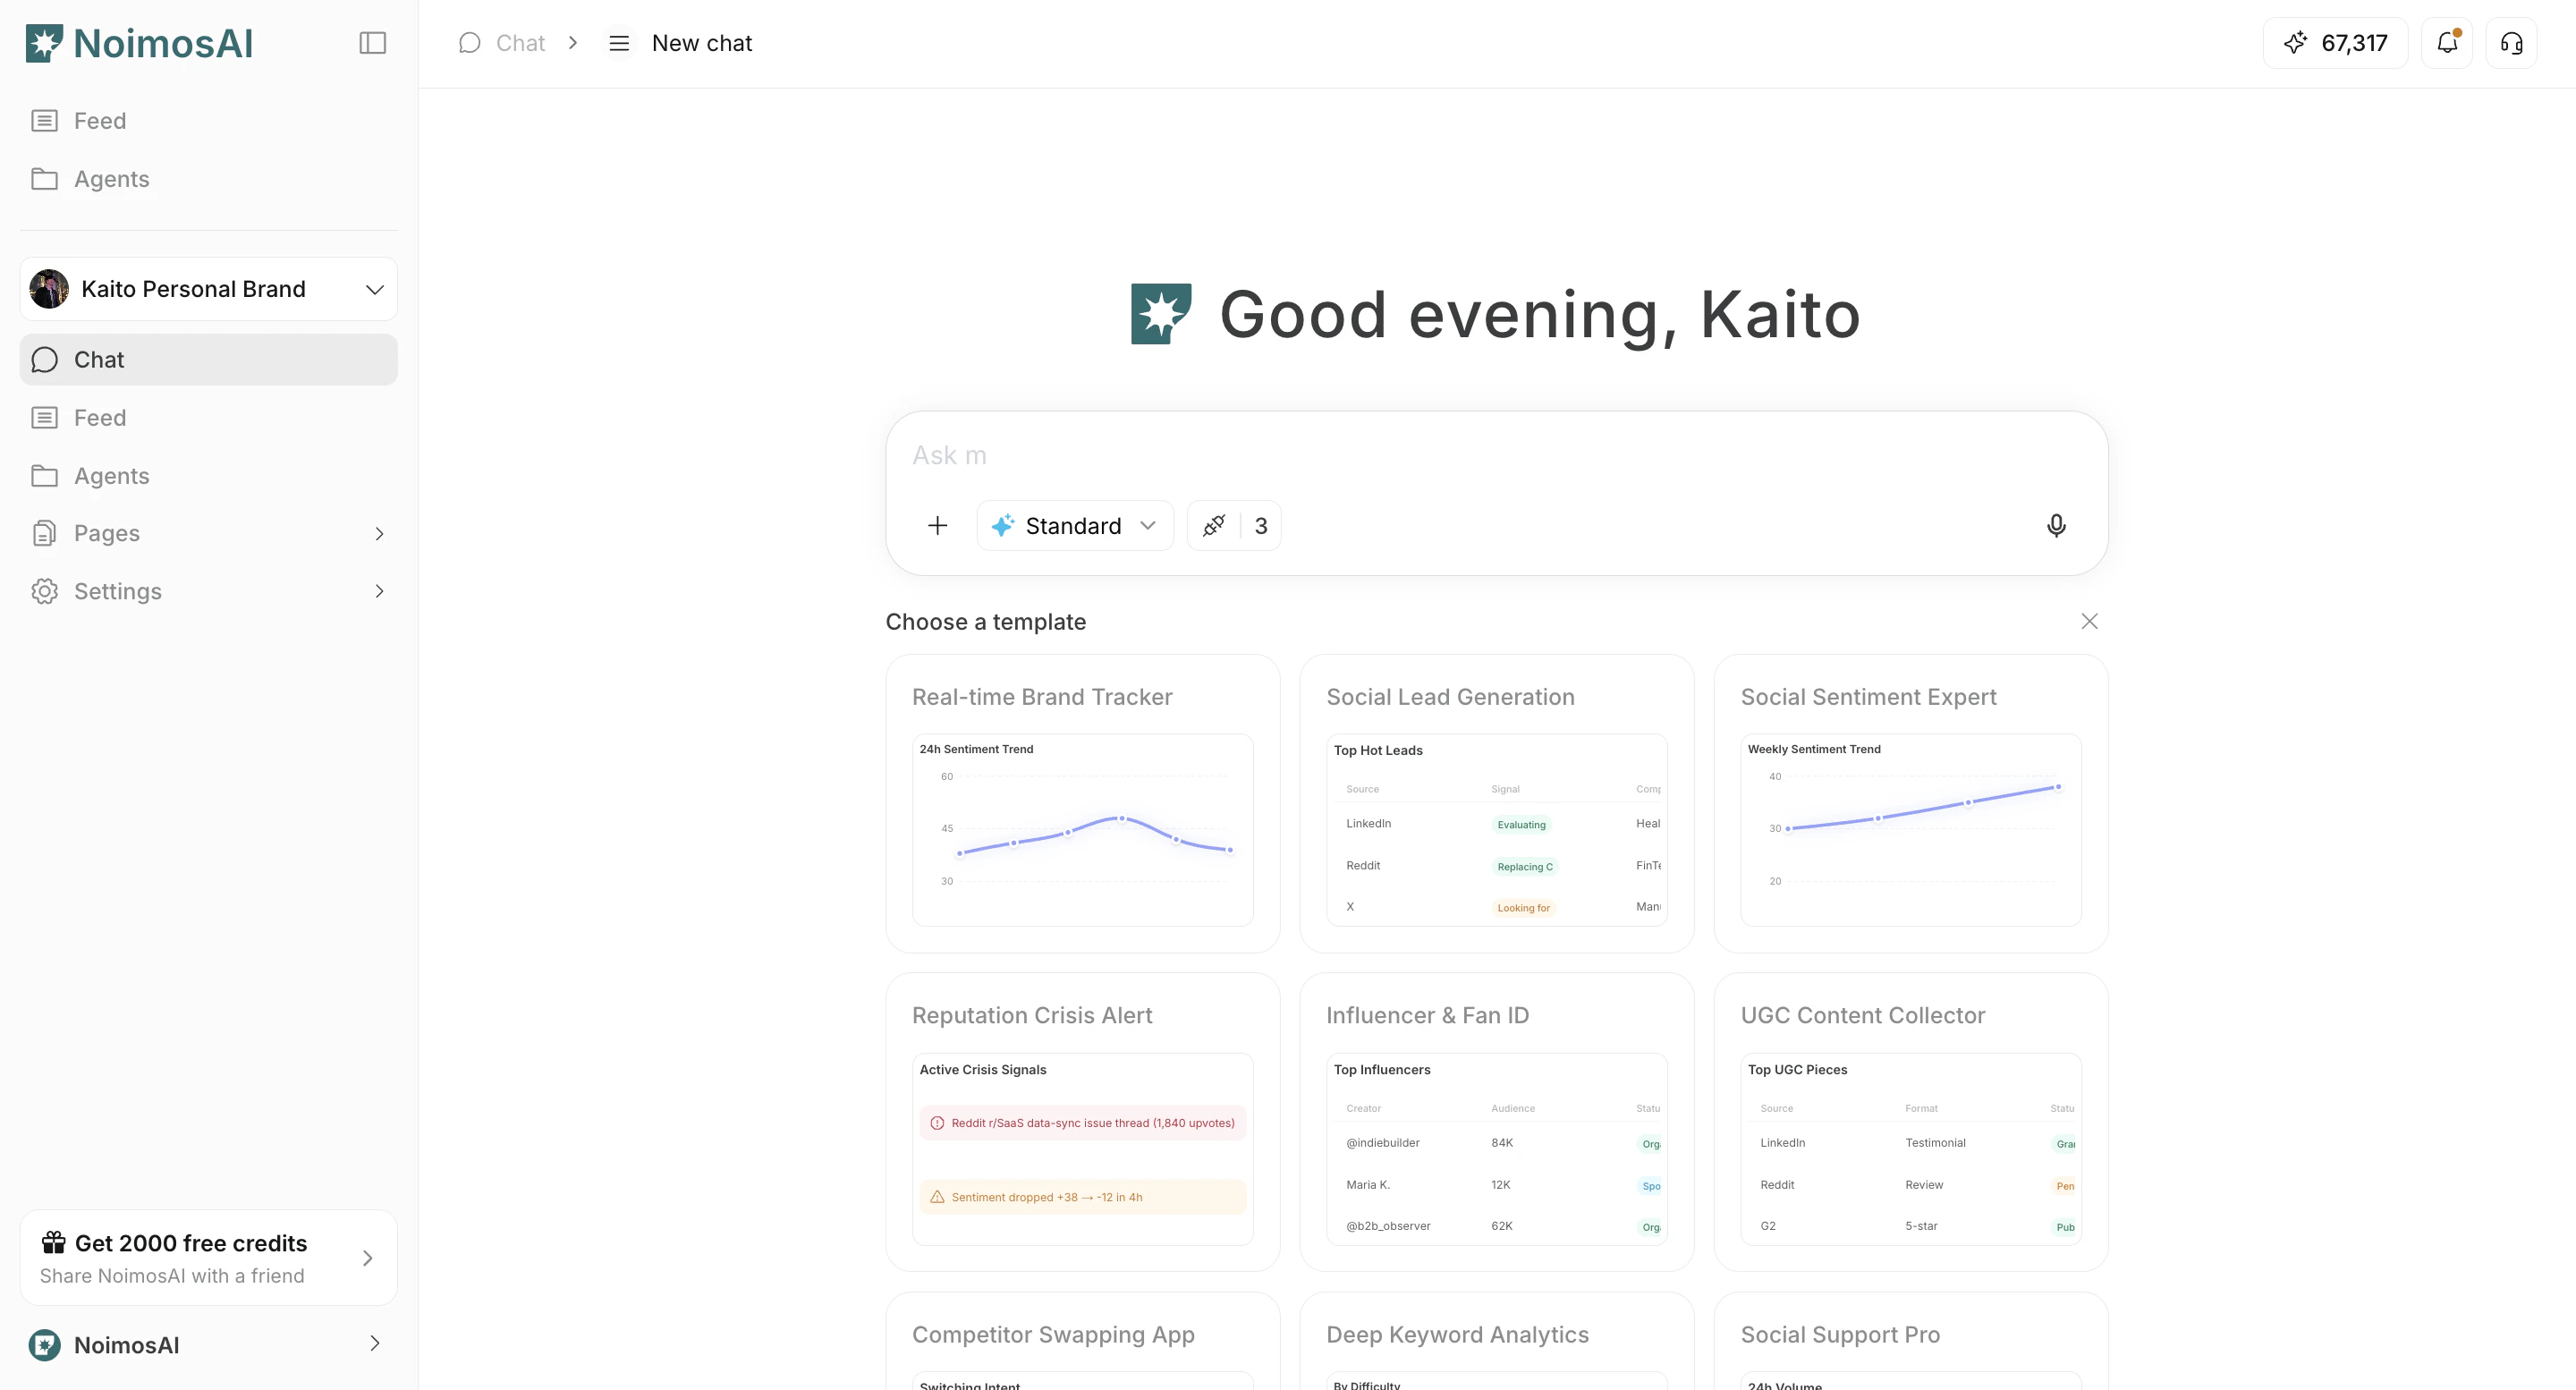Click the '@indiebuilder' influencer row
The image size is (2576, 1390).
coord(1496,1143)
